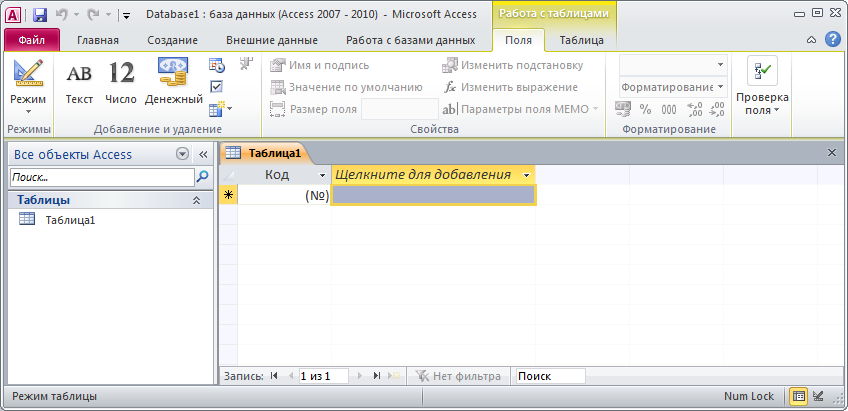
Task: Open Customize Quick Access Toolbar dropdown
Action: point(126,16)
